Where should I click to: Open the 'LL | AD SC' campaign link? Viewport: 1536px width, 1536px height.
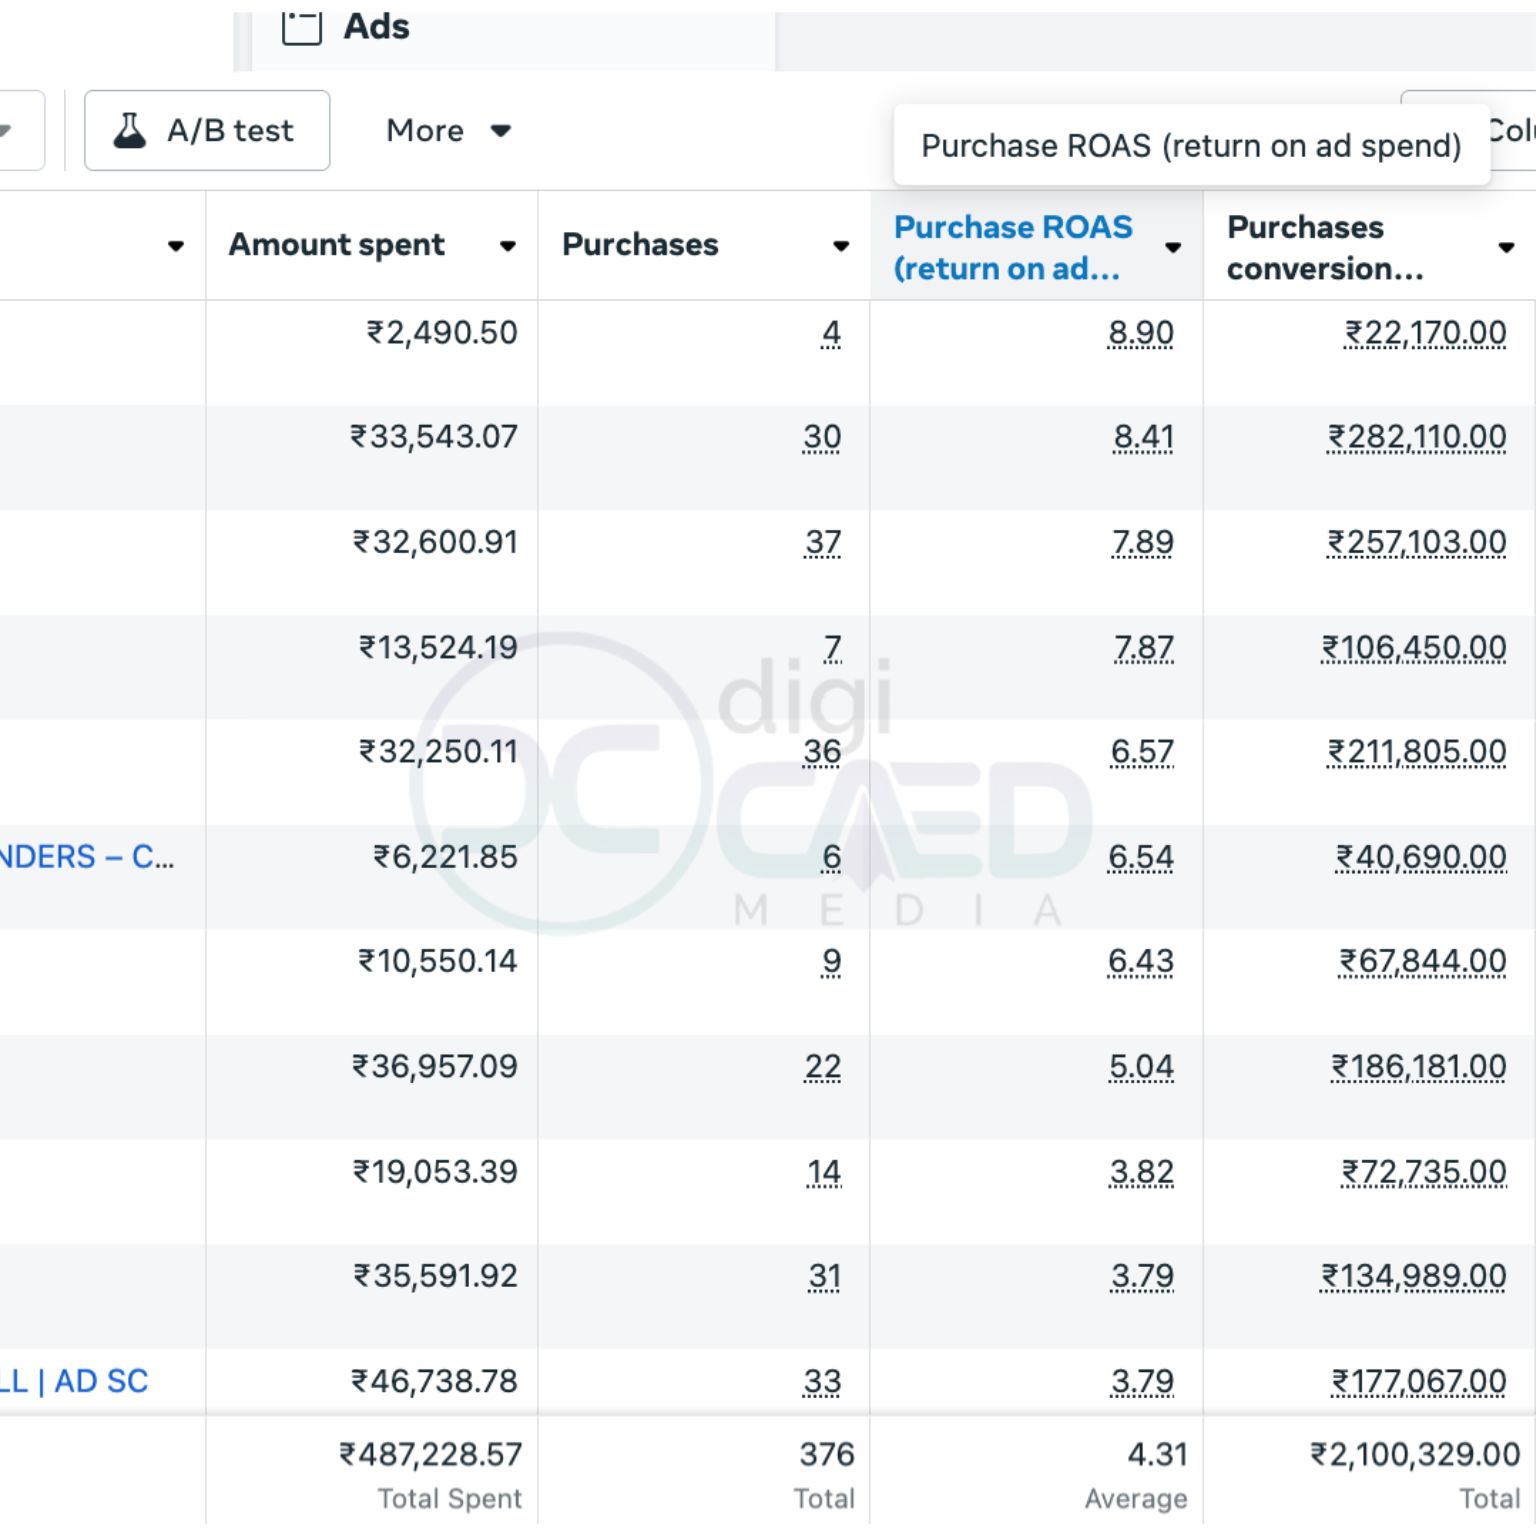point(74,1381)
